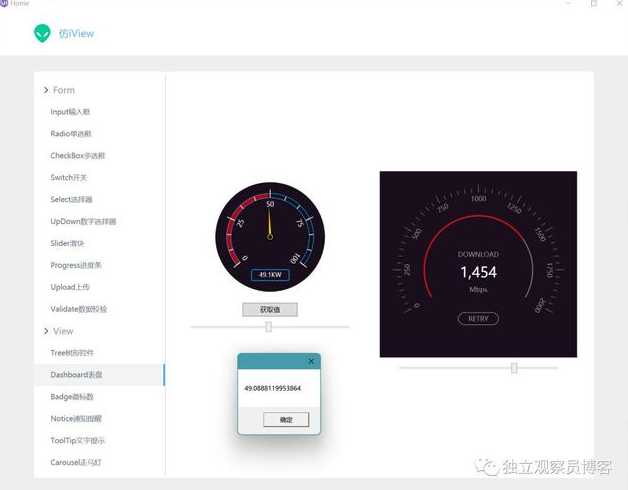The width and height of the screenshot is (628, 490).
Task: Click the 49.0888119953864 value text
Action: (x=272, y=388)
